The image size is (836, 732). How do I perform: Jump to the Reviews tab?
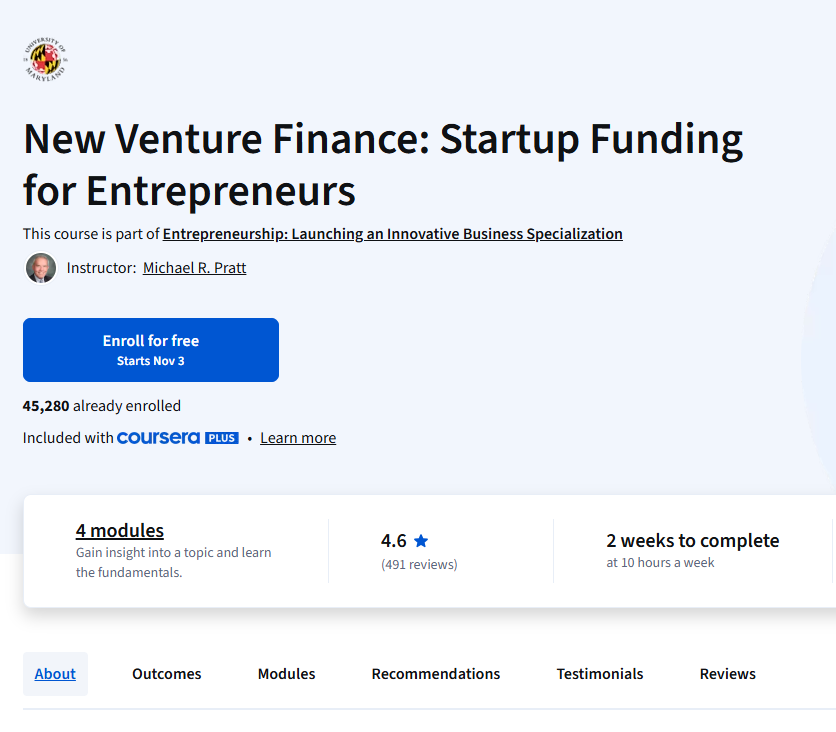click(x=728, y=674)
